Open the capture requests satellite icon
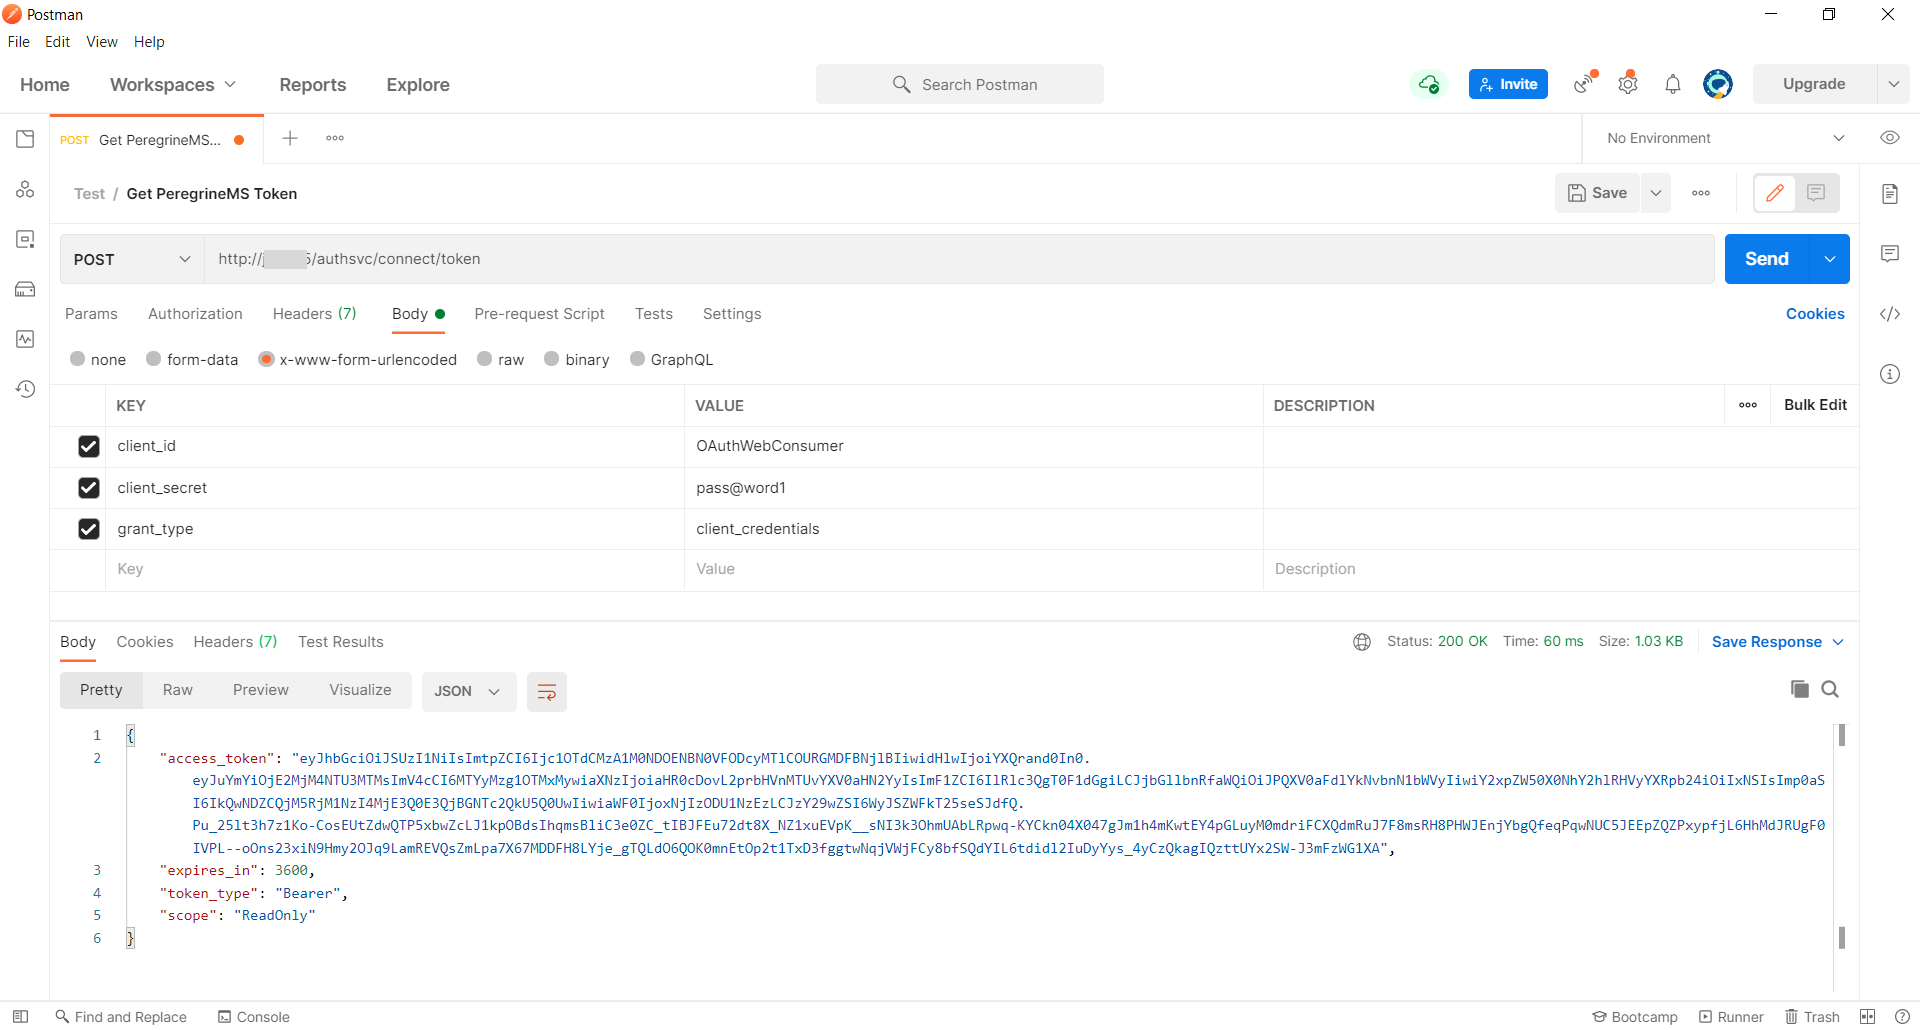This screenshot has height=1030, width=1920. [x=1585, y=84]
